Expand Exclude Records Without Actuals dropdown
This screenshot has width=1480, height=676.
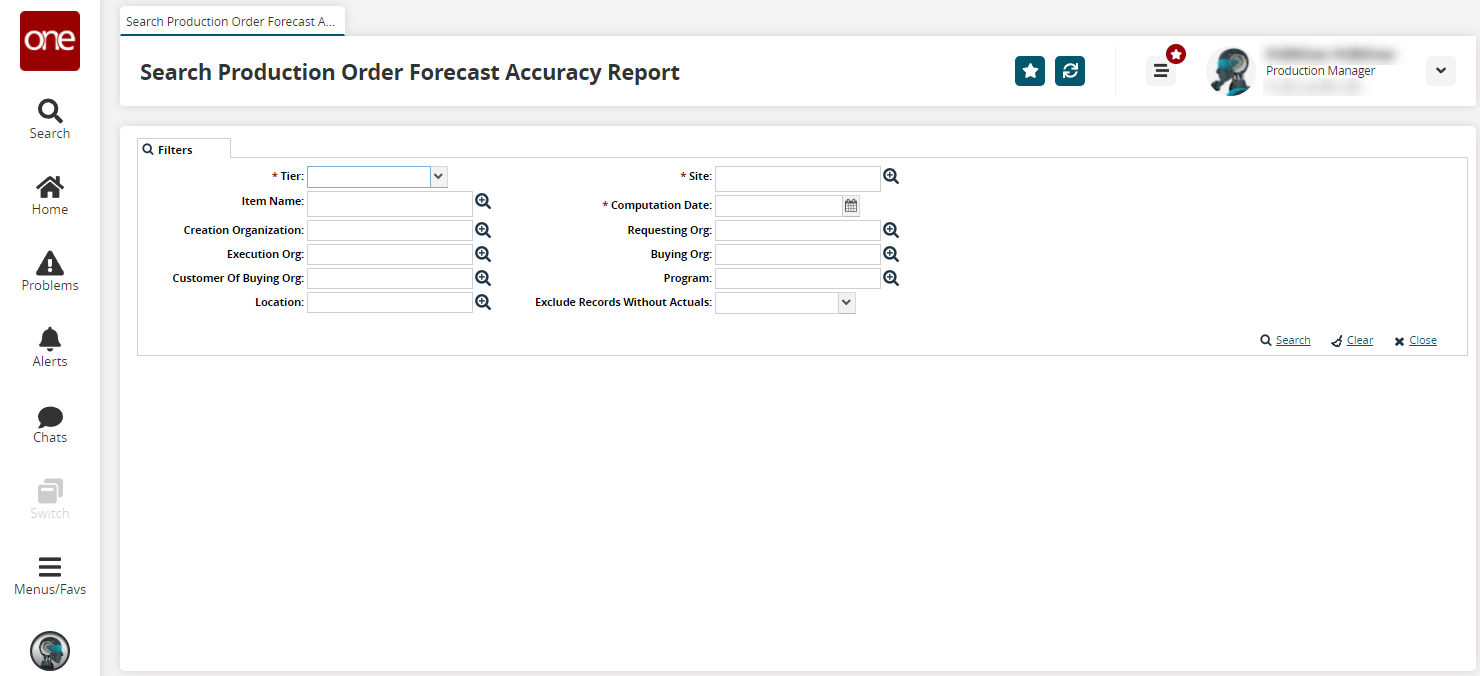(x=846, y=303)
